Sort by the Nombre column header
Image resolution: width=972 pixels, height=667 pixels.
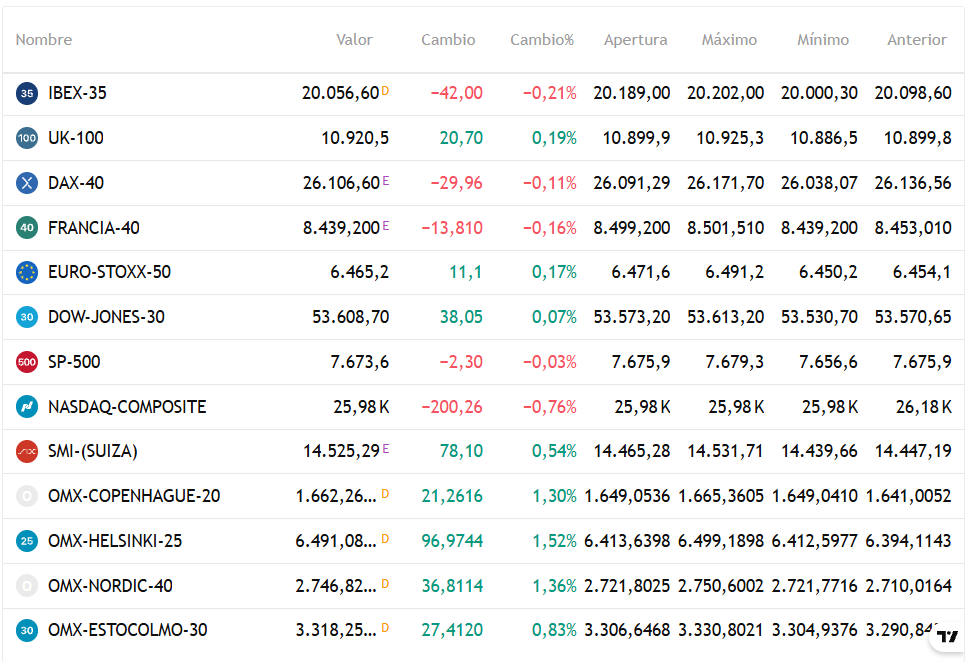(x=43, y=40)
